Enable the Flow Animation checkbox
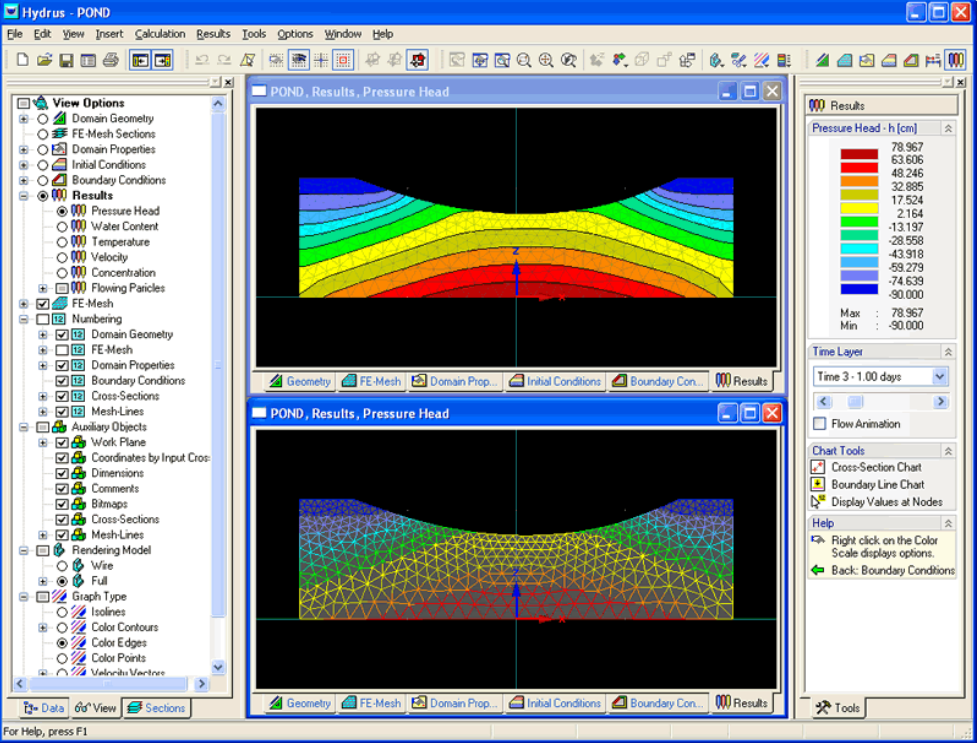Image resolution: width=977 pixels, height=743 pixels. [819, 424]
